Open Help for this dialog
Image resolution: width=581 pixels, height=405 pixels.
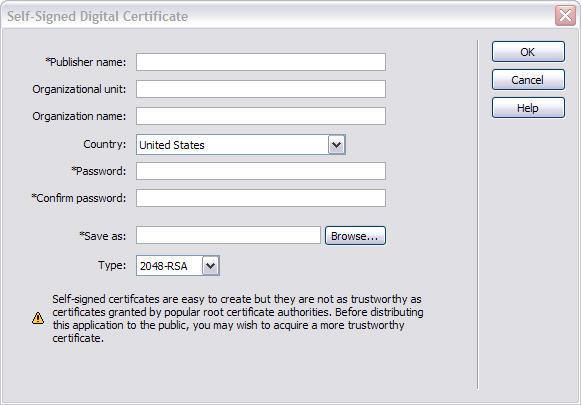coord(528,108)
